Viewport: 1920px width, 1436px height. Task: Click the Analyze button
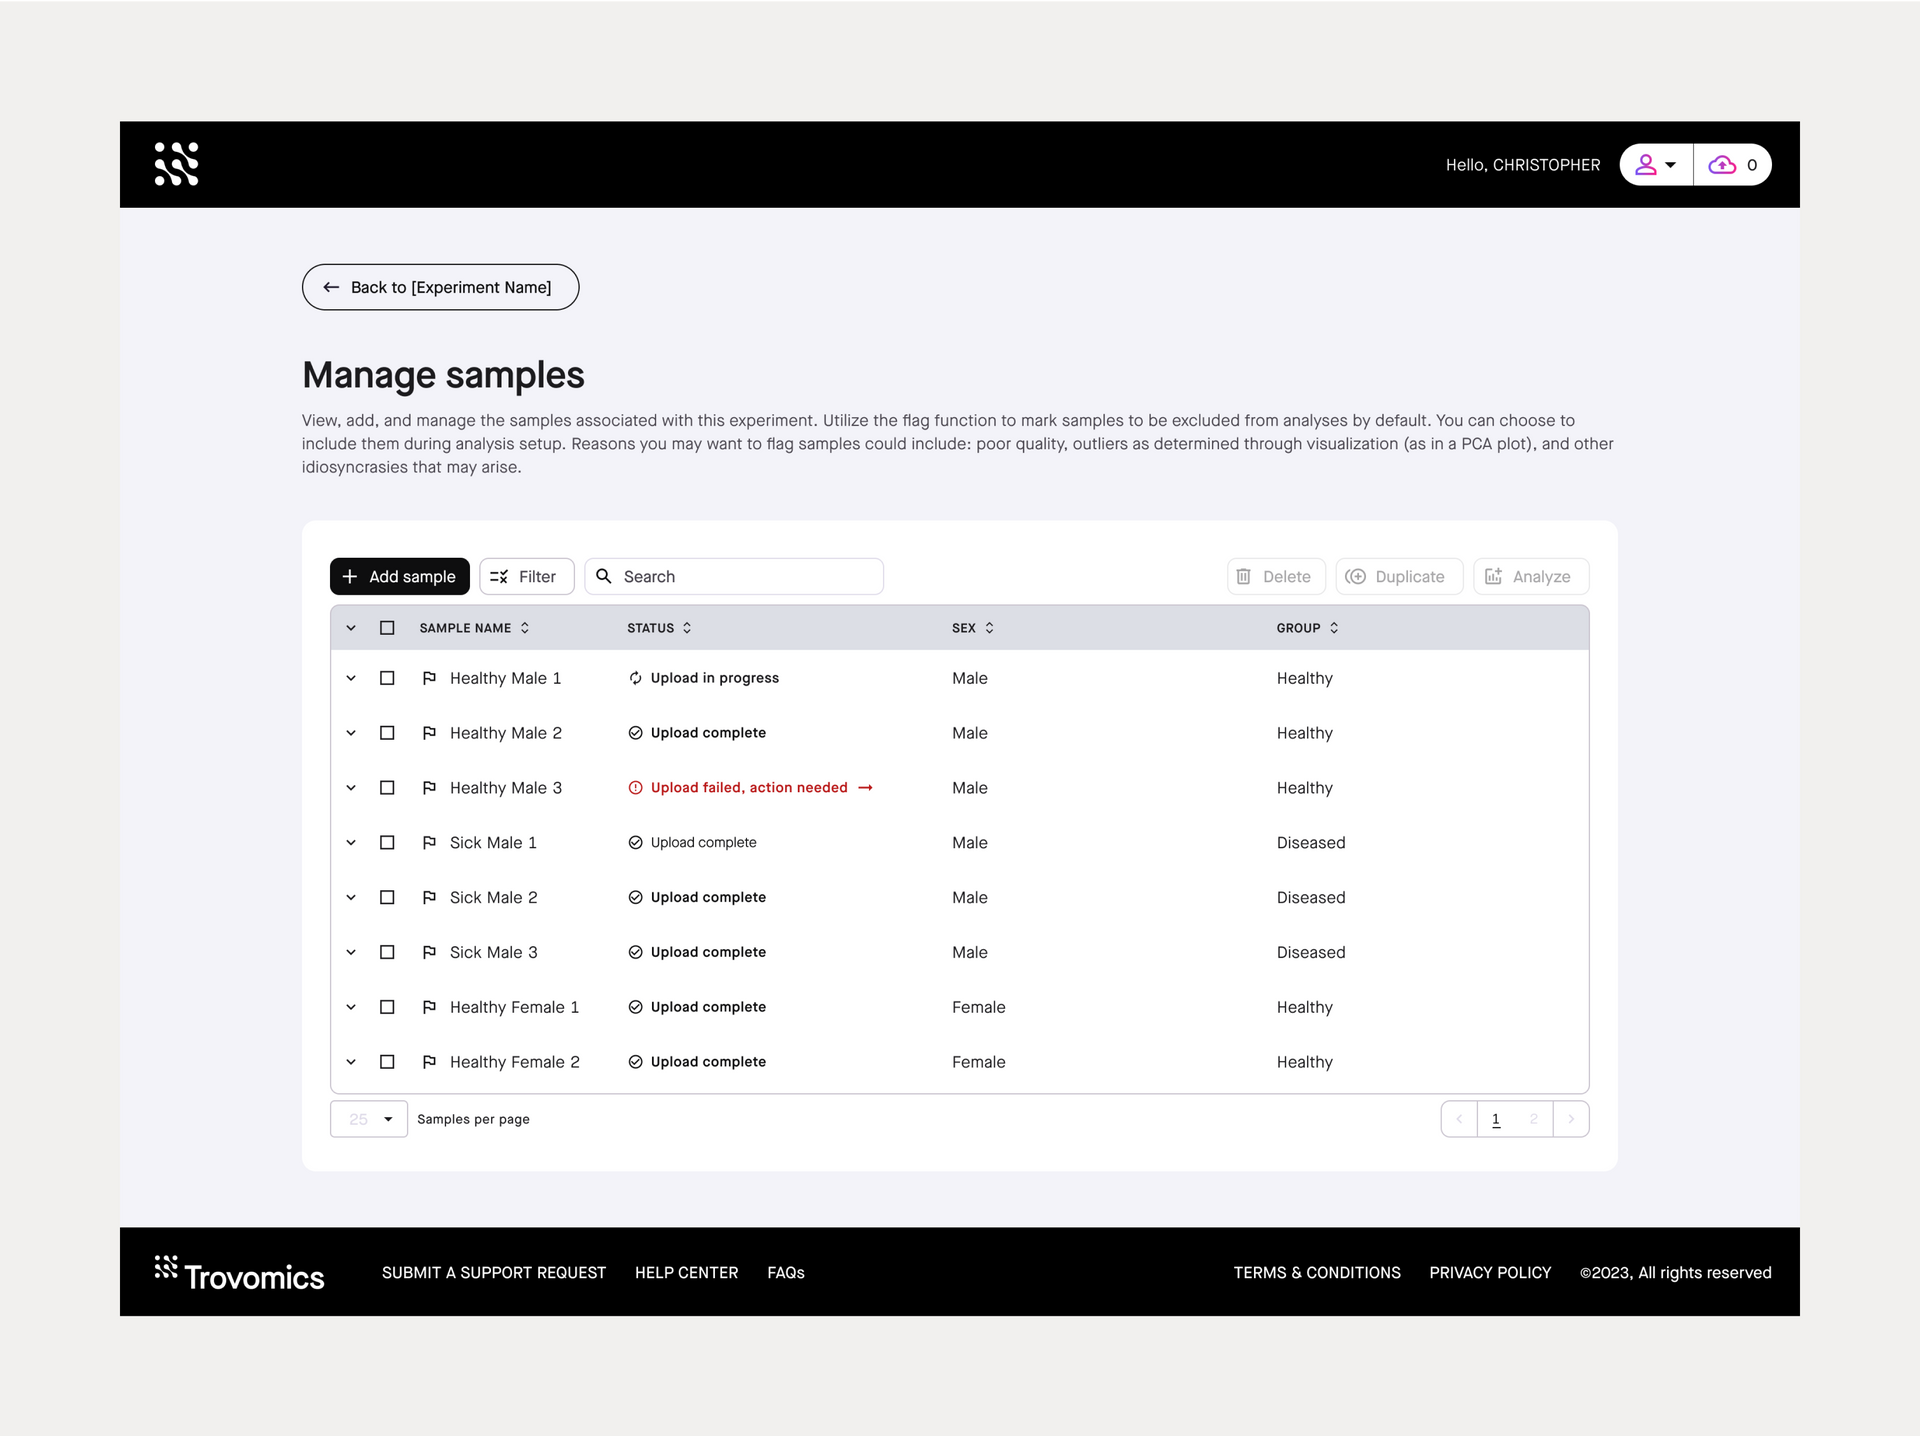pyautogui.click(x=1530, y=576)
